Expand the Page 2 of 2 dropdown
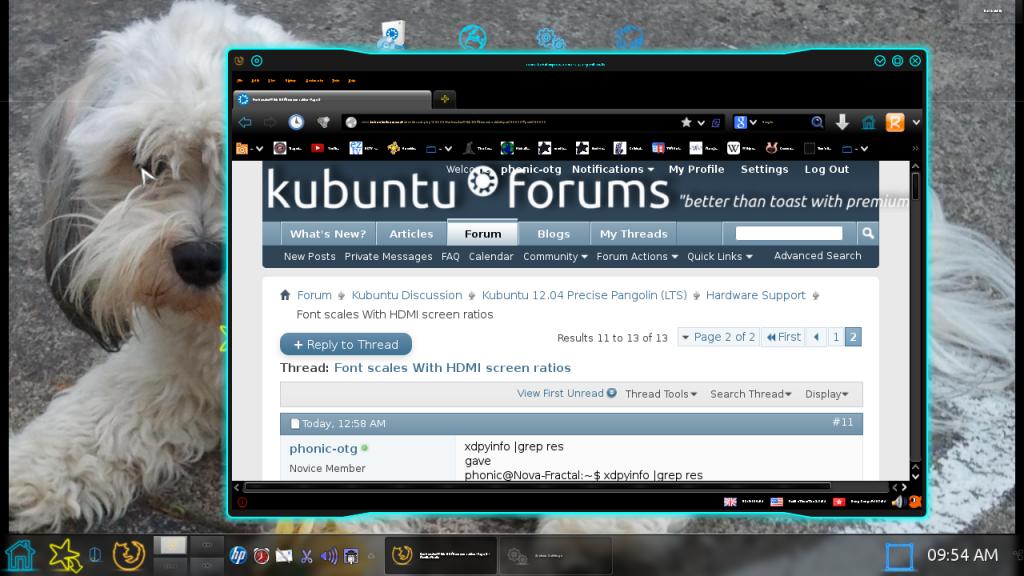 coord(718,337)
